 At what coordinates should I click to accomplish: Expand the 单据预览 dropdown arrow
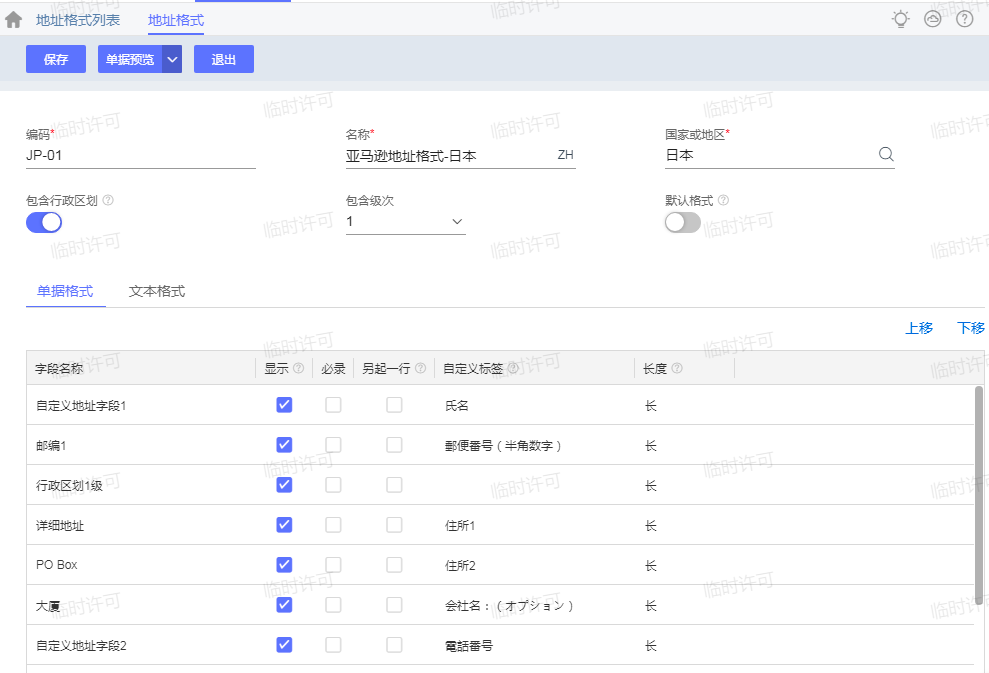pos(172,59)
